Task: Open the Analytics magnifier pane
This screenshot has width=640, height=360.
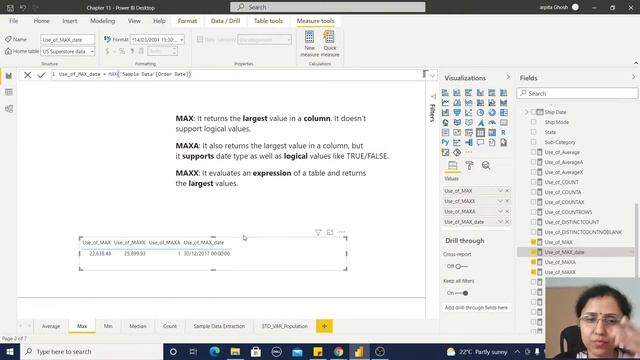Action: click(x=486, y=165)
